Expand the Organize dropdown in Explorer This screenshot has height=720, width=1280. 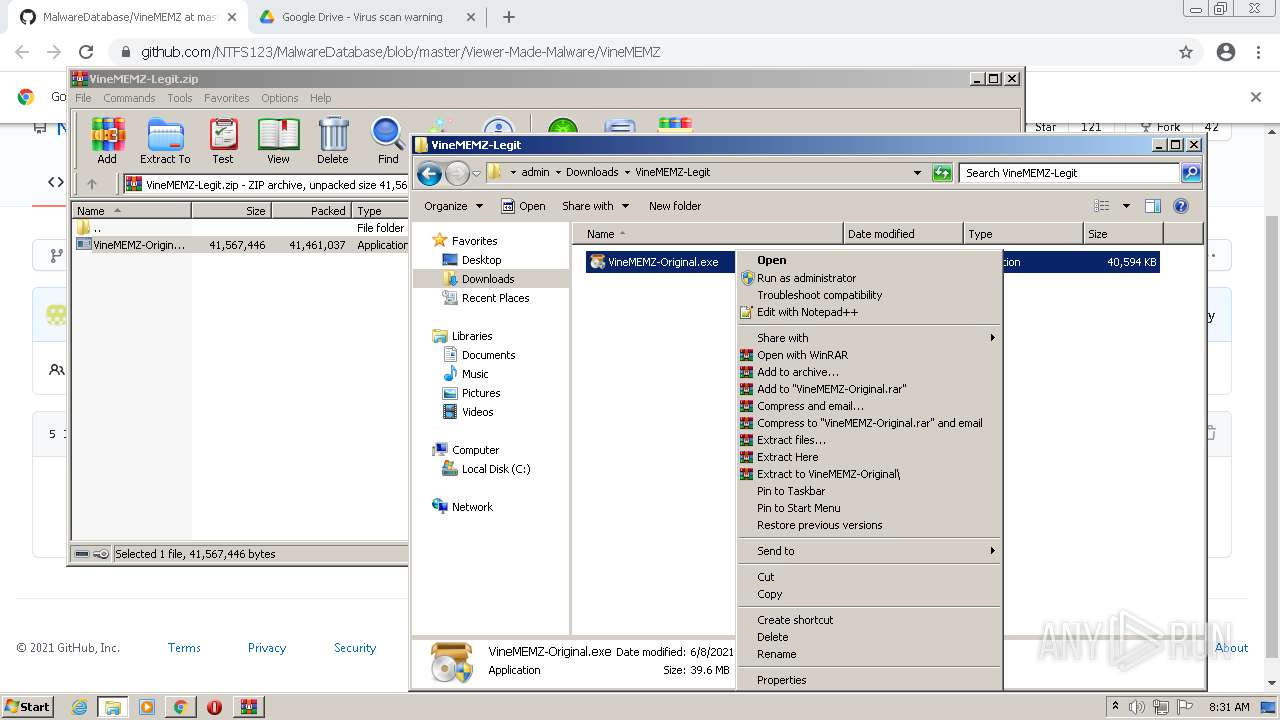453,206
